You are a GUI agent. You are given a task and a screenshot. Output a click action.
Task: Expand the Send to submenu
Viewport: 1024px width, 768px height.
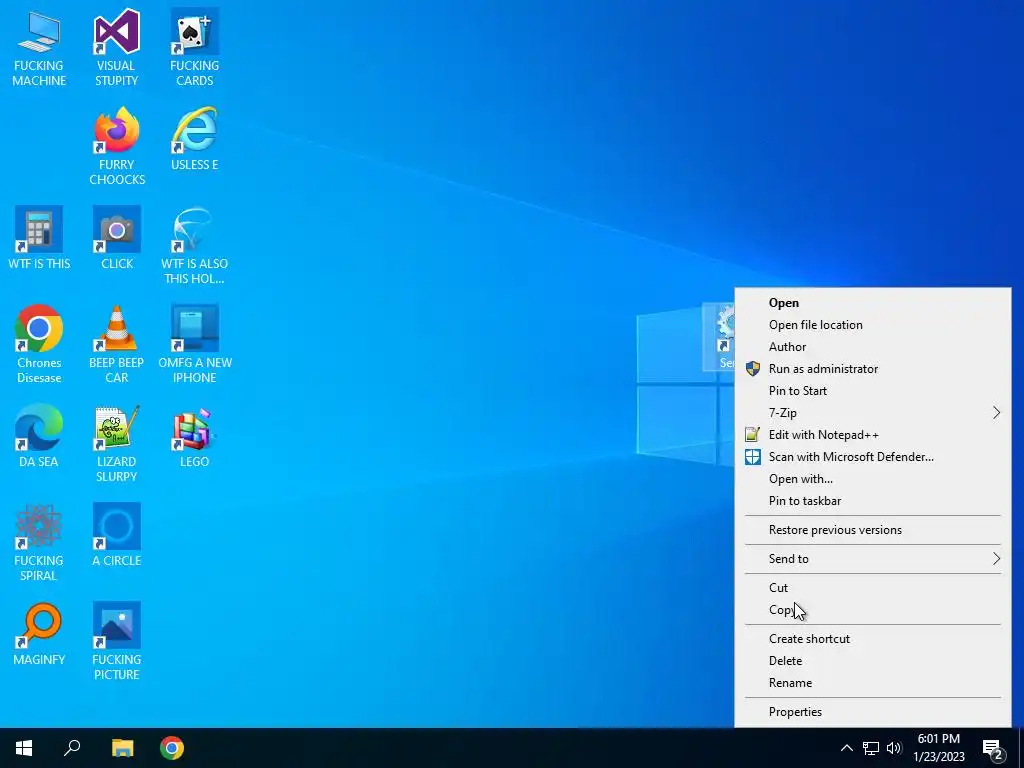(x=872, y=559)
